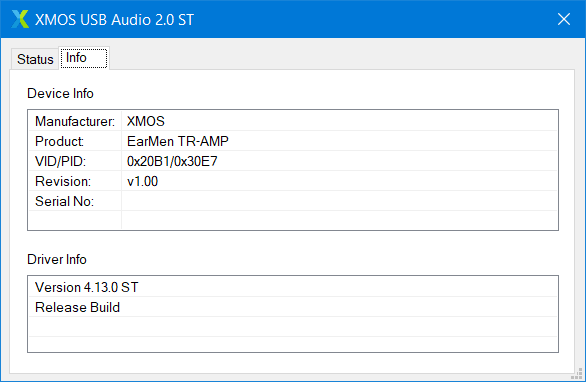Click the Serial No label cell
This screenshot has height=382, width=586.
pyautogui.click(x=75, y=201)
